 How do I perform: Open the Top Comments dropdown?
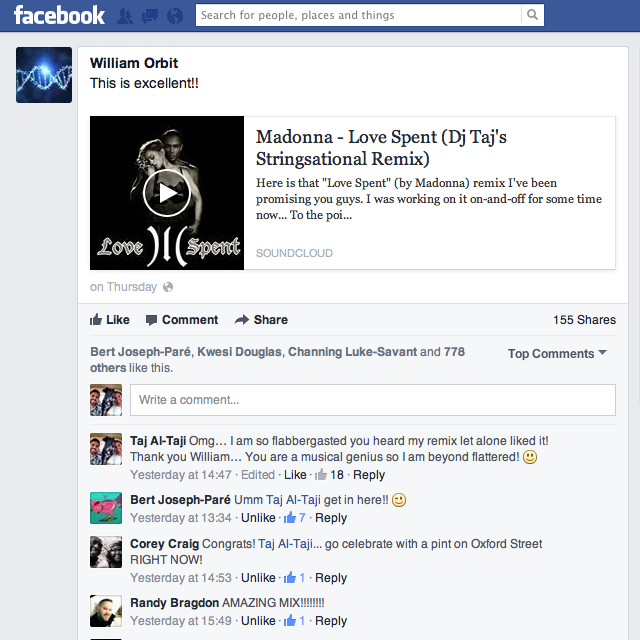click(x=557, y=353)
